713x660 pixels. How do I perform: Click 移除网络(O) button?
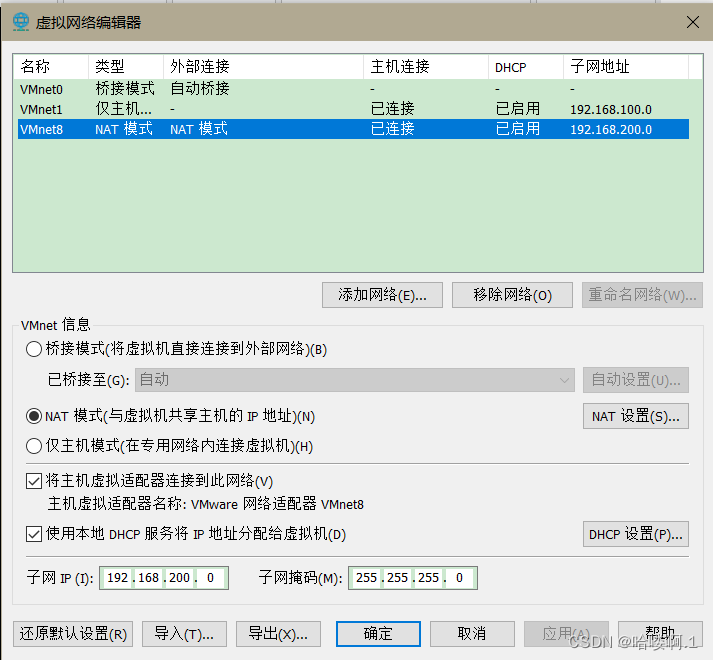point(512,295)
